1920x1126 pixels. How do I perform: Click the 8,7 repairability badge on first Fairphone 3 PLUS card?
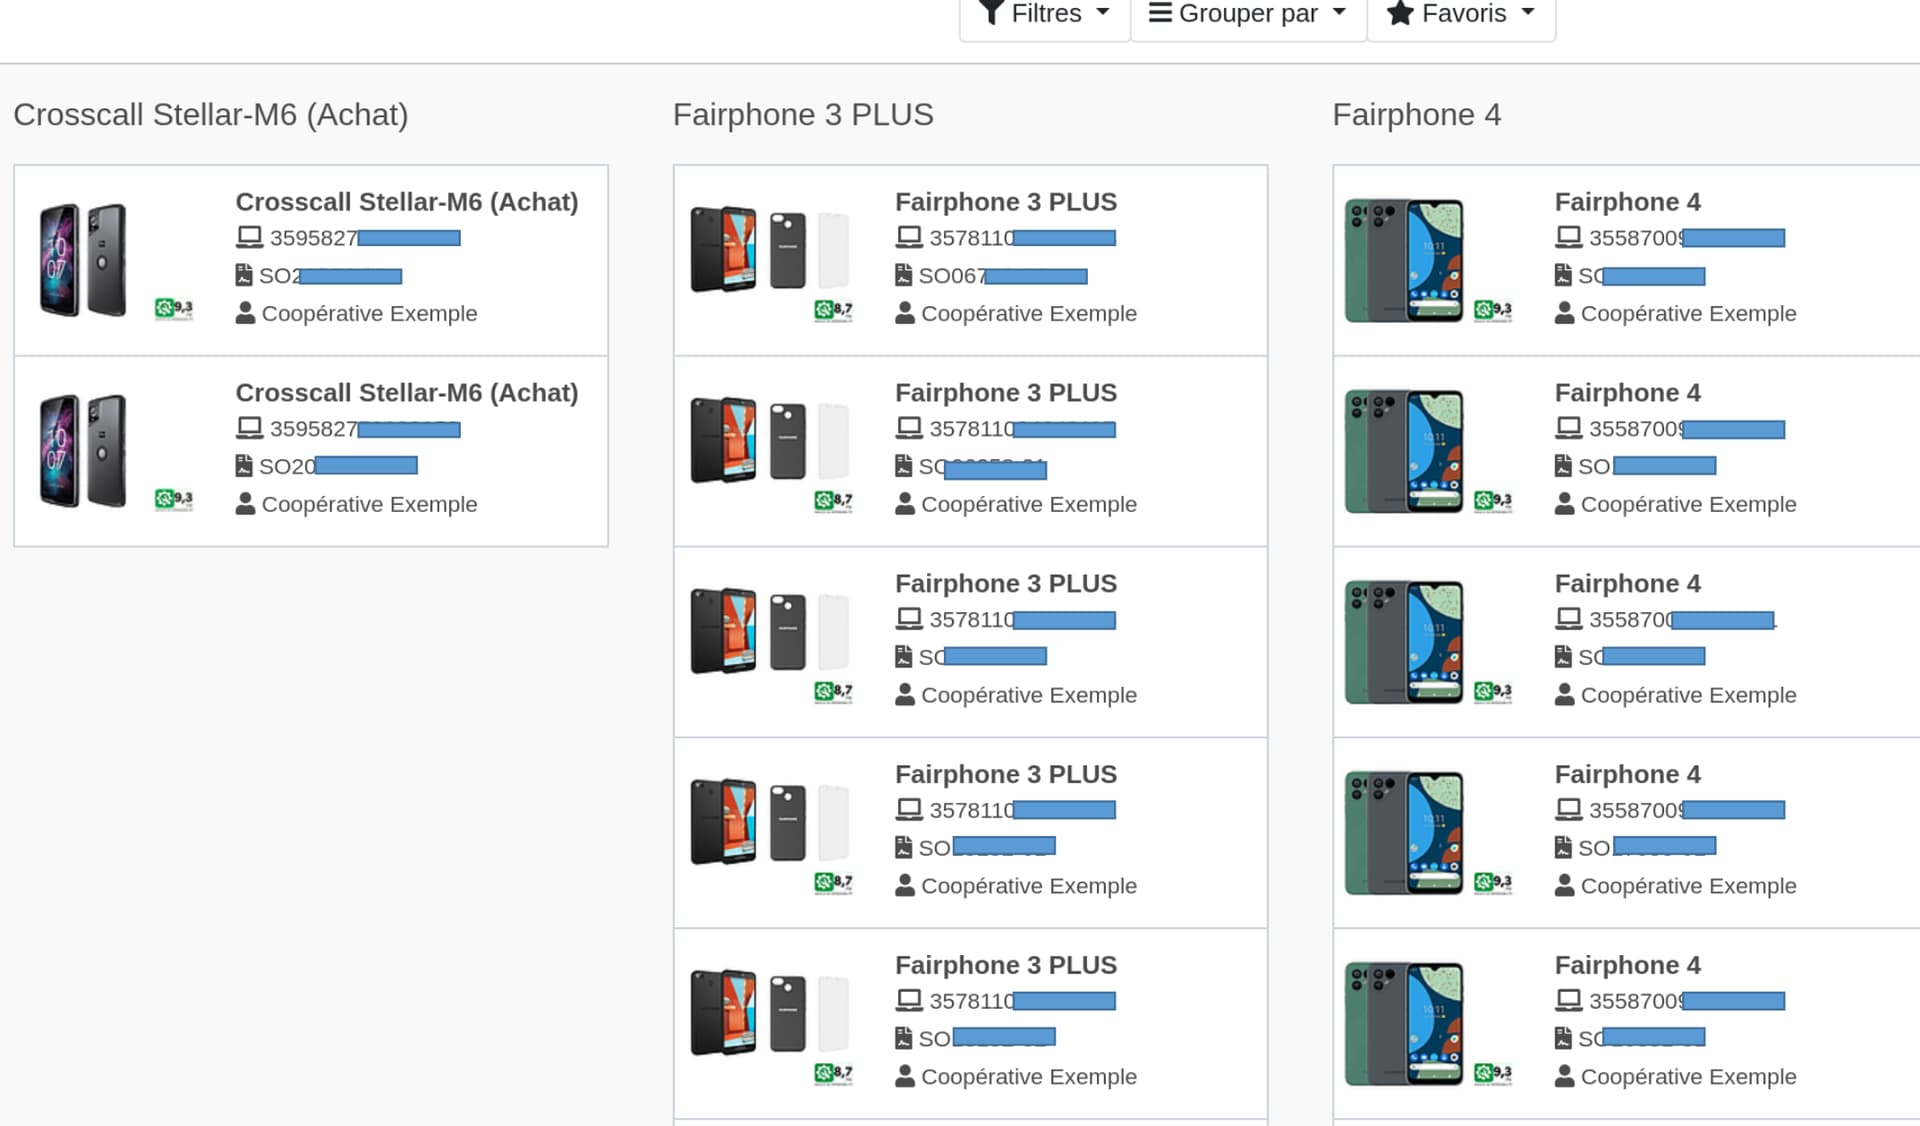click(833, 310)
